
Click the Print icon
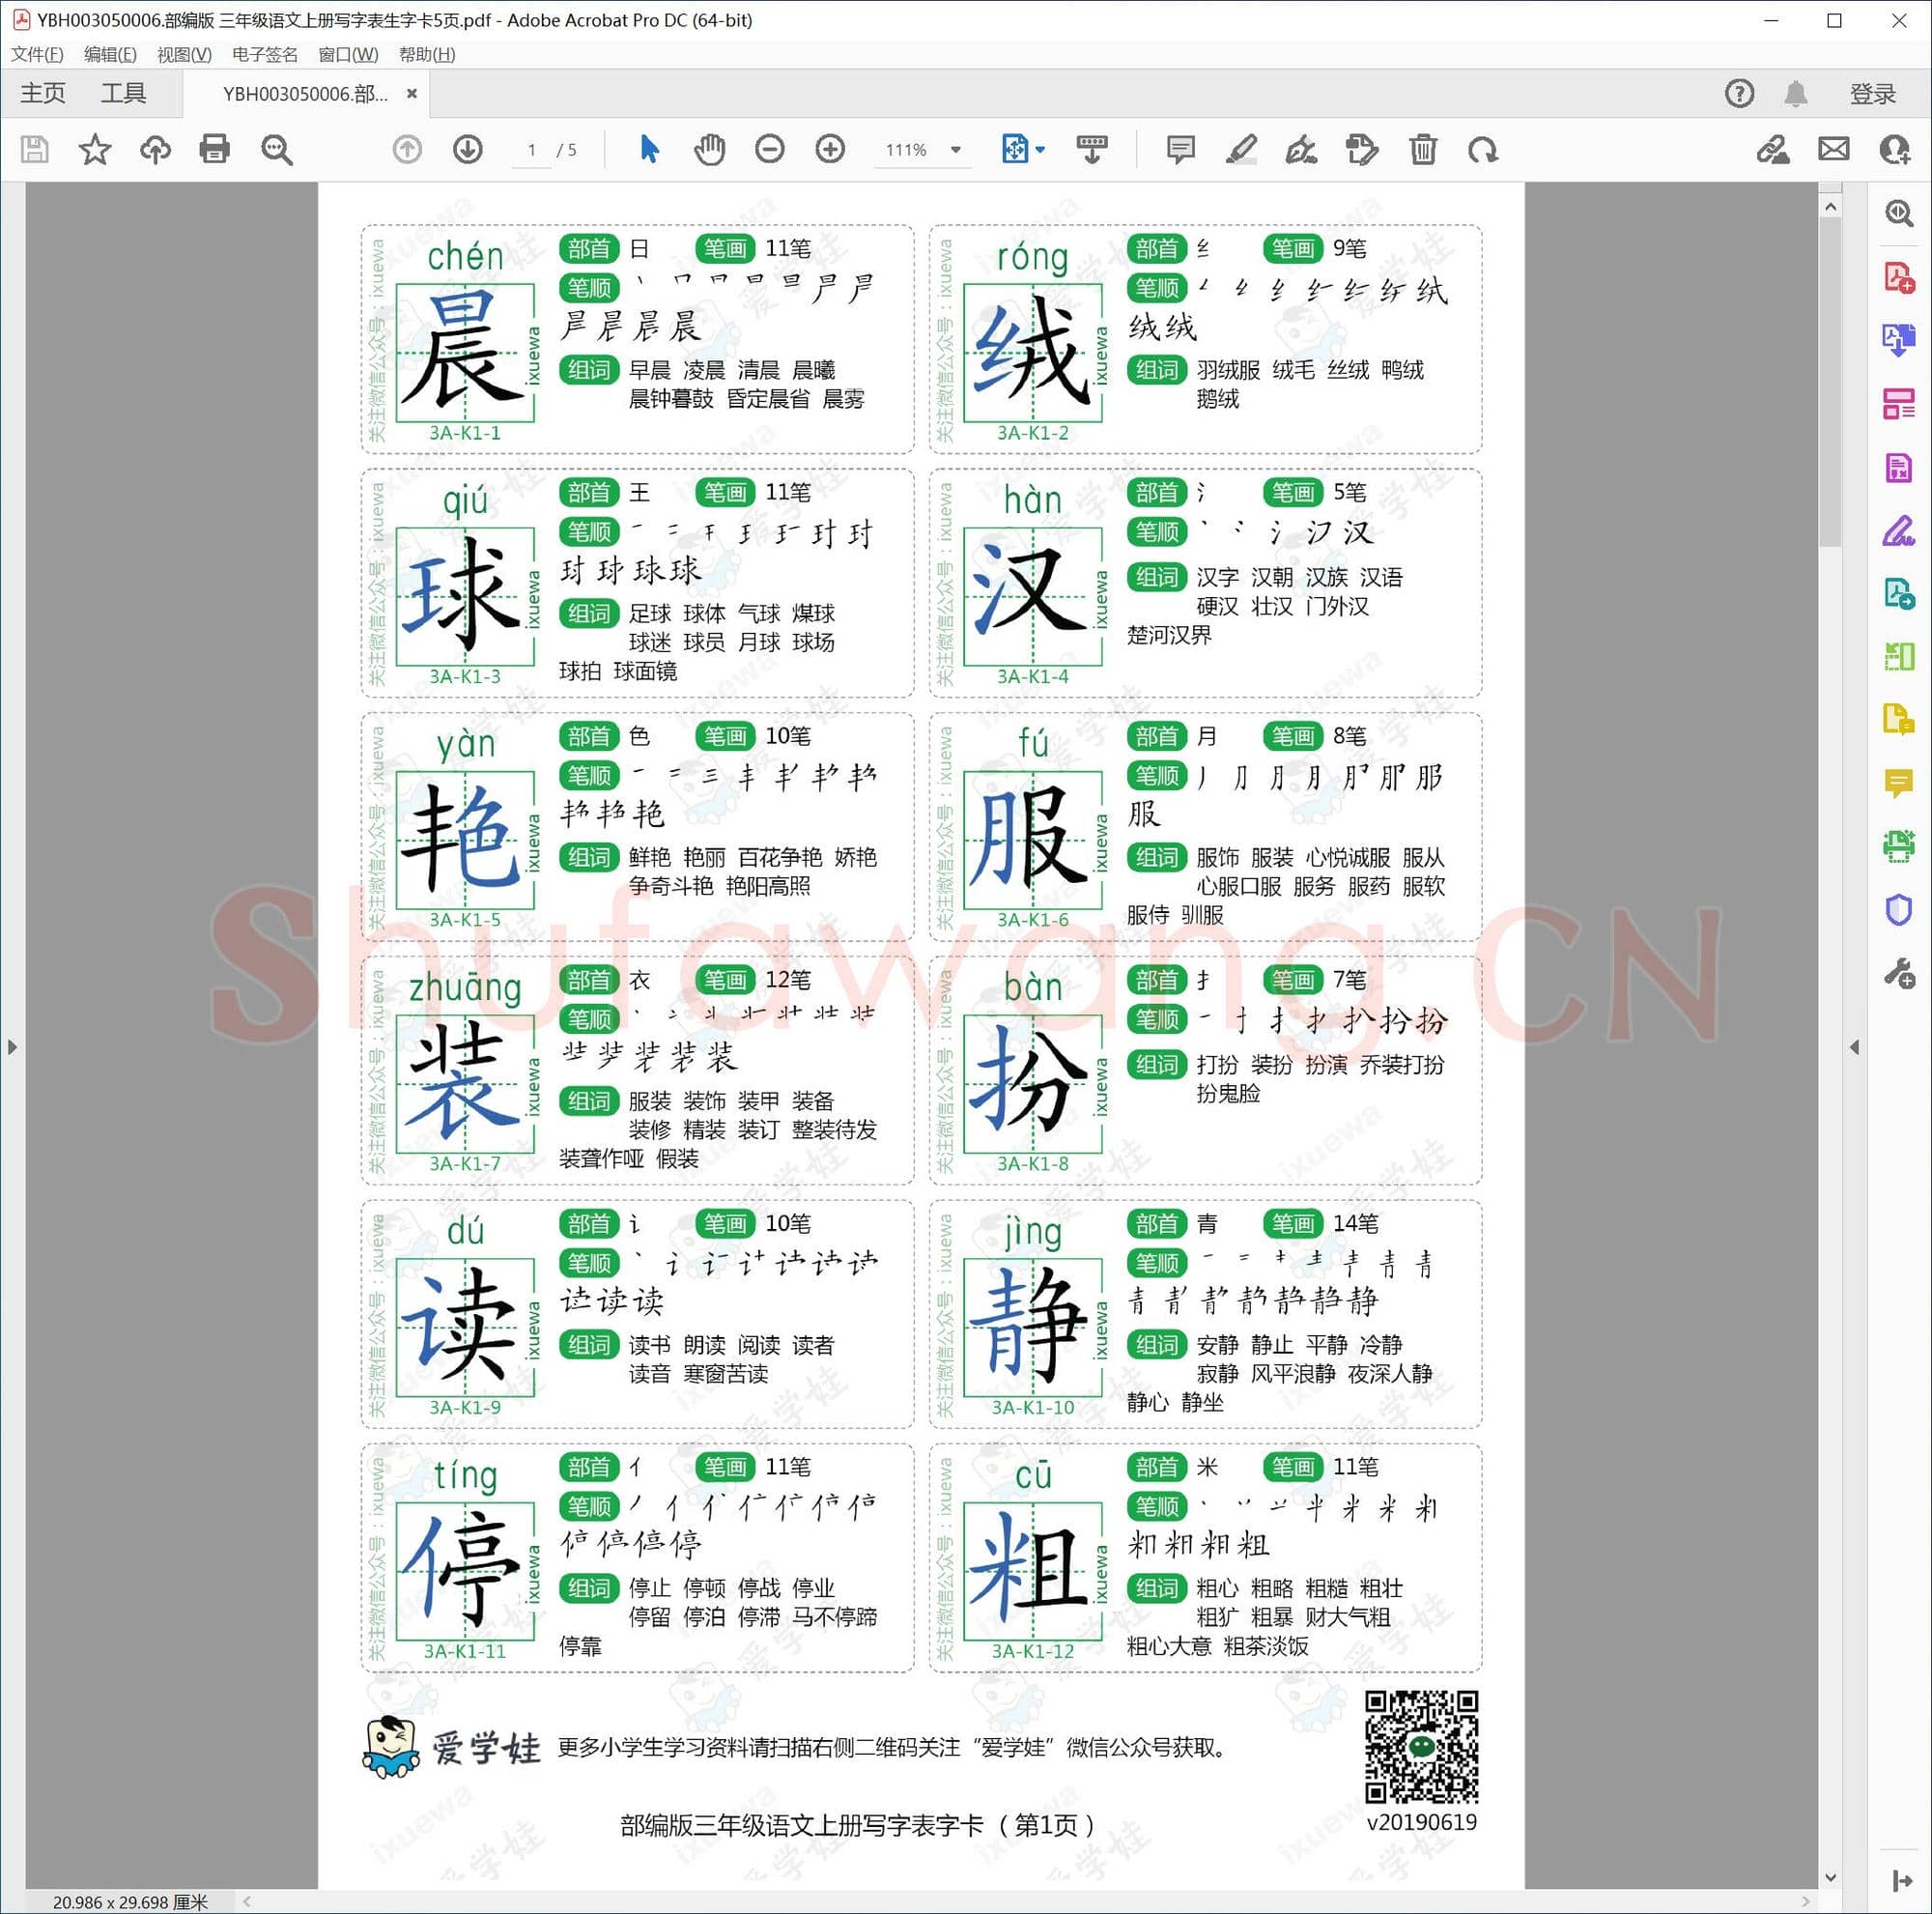[215, 150]
